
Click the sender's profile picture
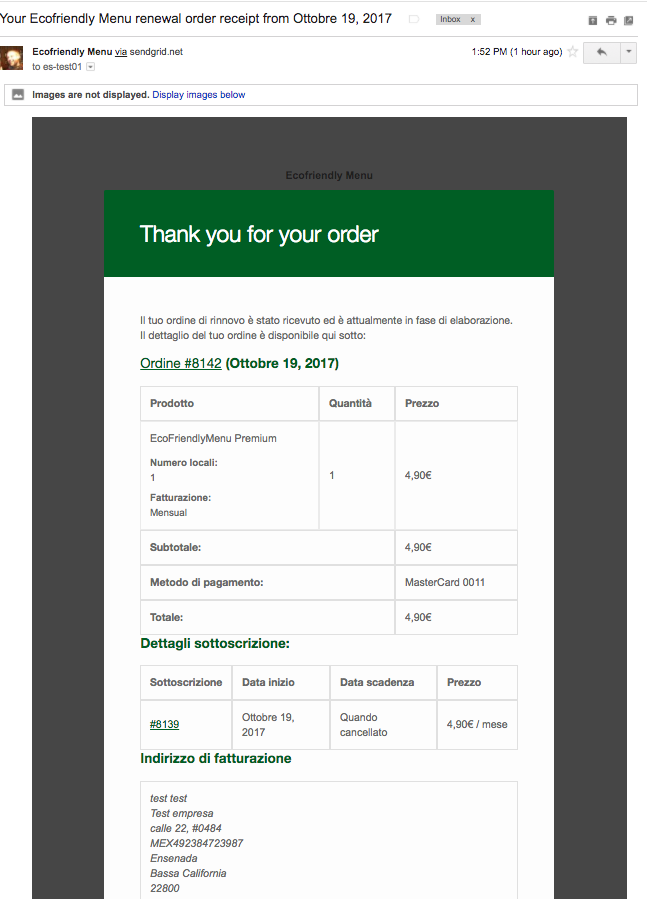(x=13, y=59)
